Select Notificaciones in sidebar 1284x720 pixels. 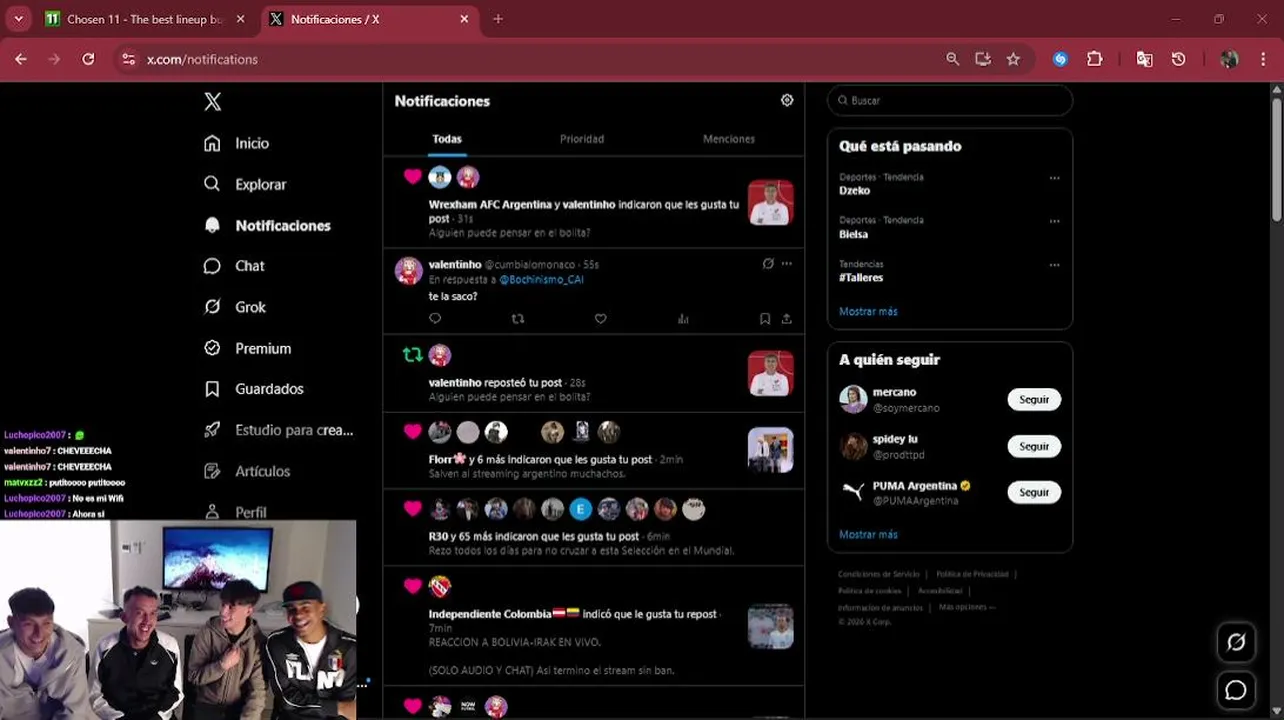(267, 225)
